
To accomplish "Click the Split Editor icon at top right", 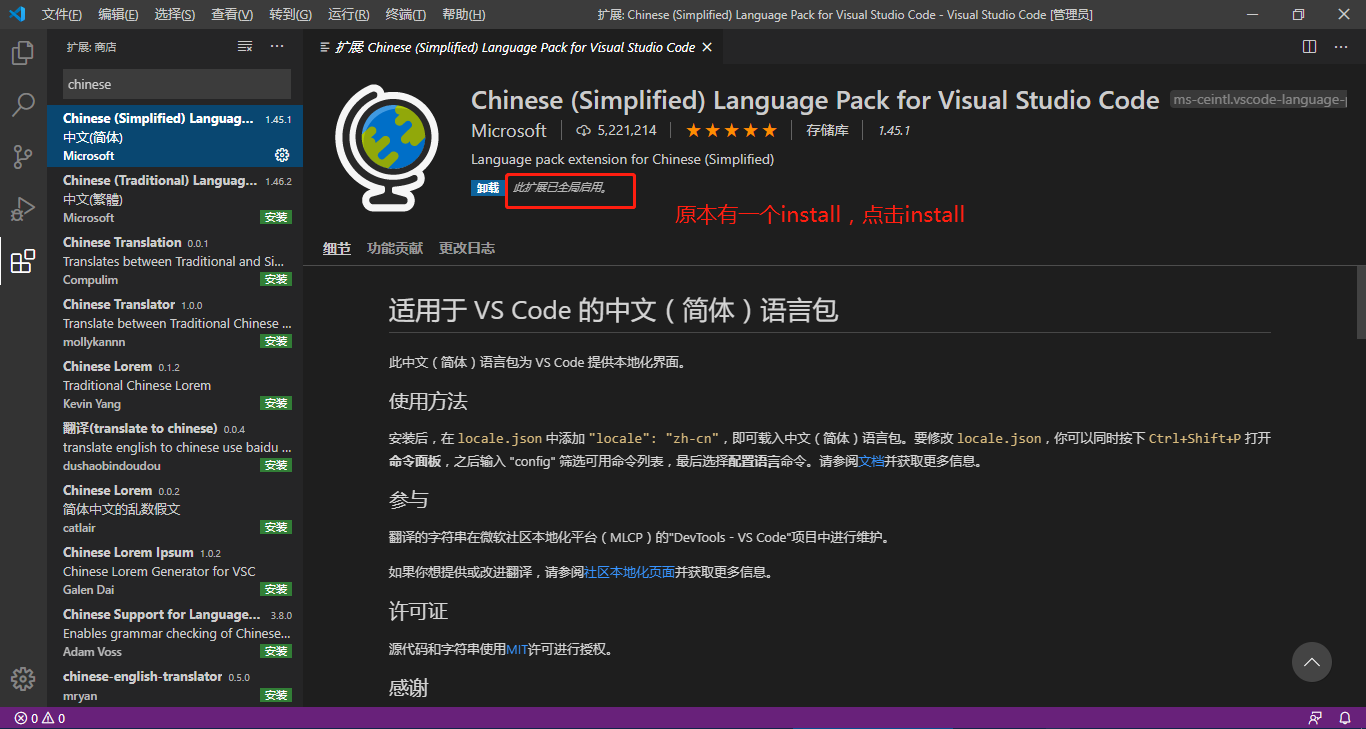I will [x=1310, y=46].
